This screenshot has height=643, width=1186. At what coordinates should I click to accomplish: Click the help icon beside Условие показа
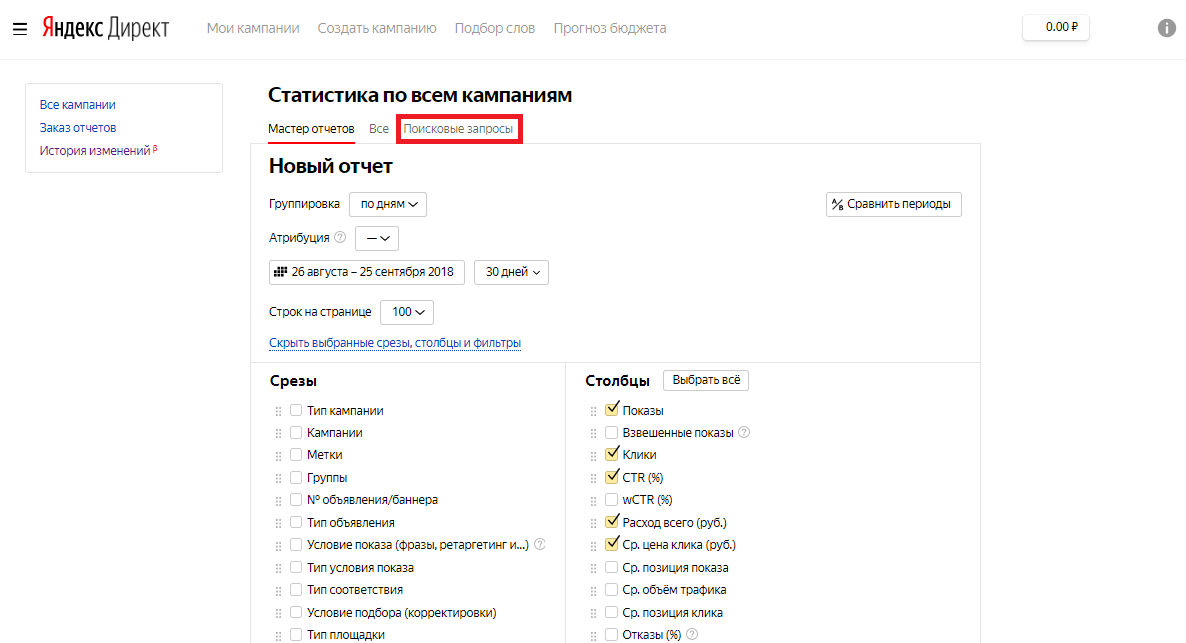coord(539,544)
